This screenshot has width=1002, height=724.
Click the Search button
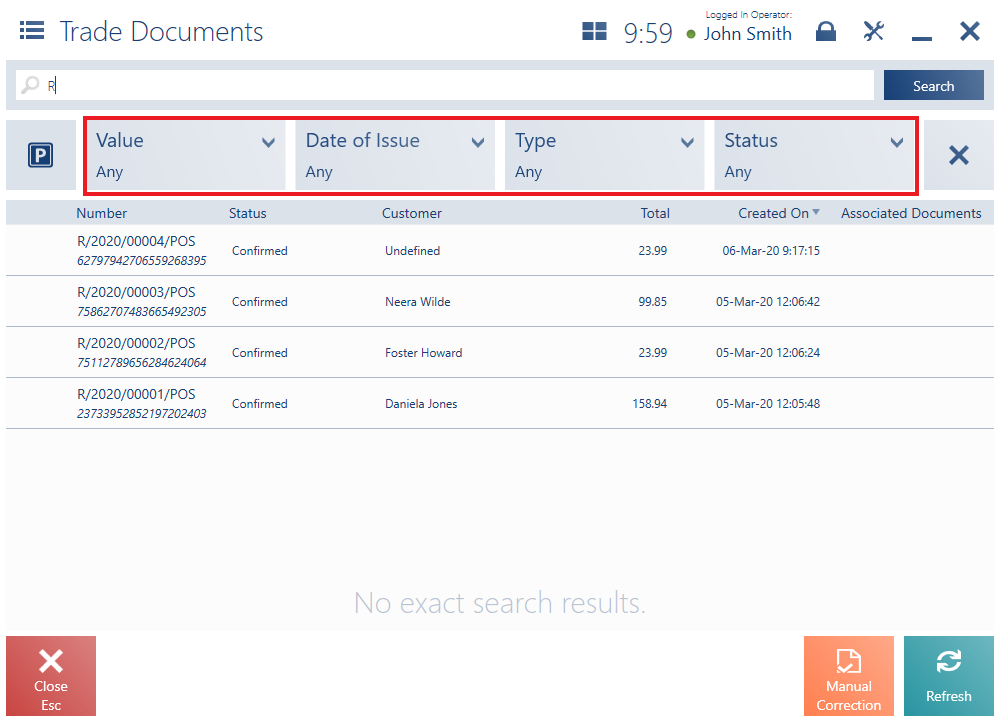click(934, 85)
